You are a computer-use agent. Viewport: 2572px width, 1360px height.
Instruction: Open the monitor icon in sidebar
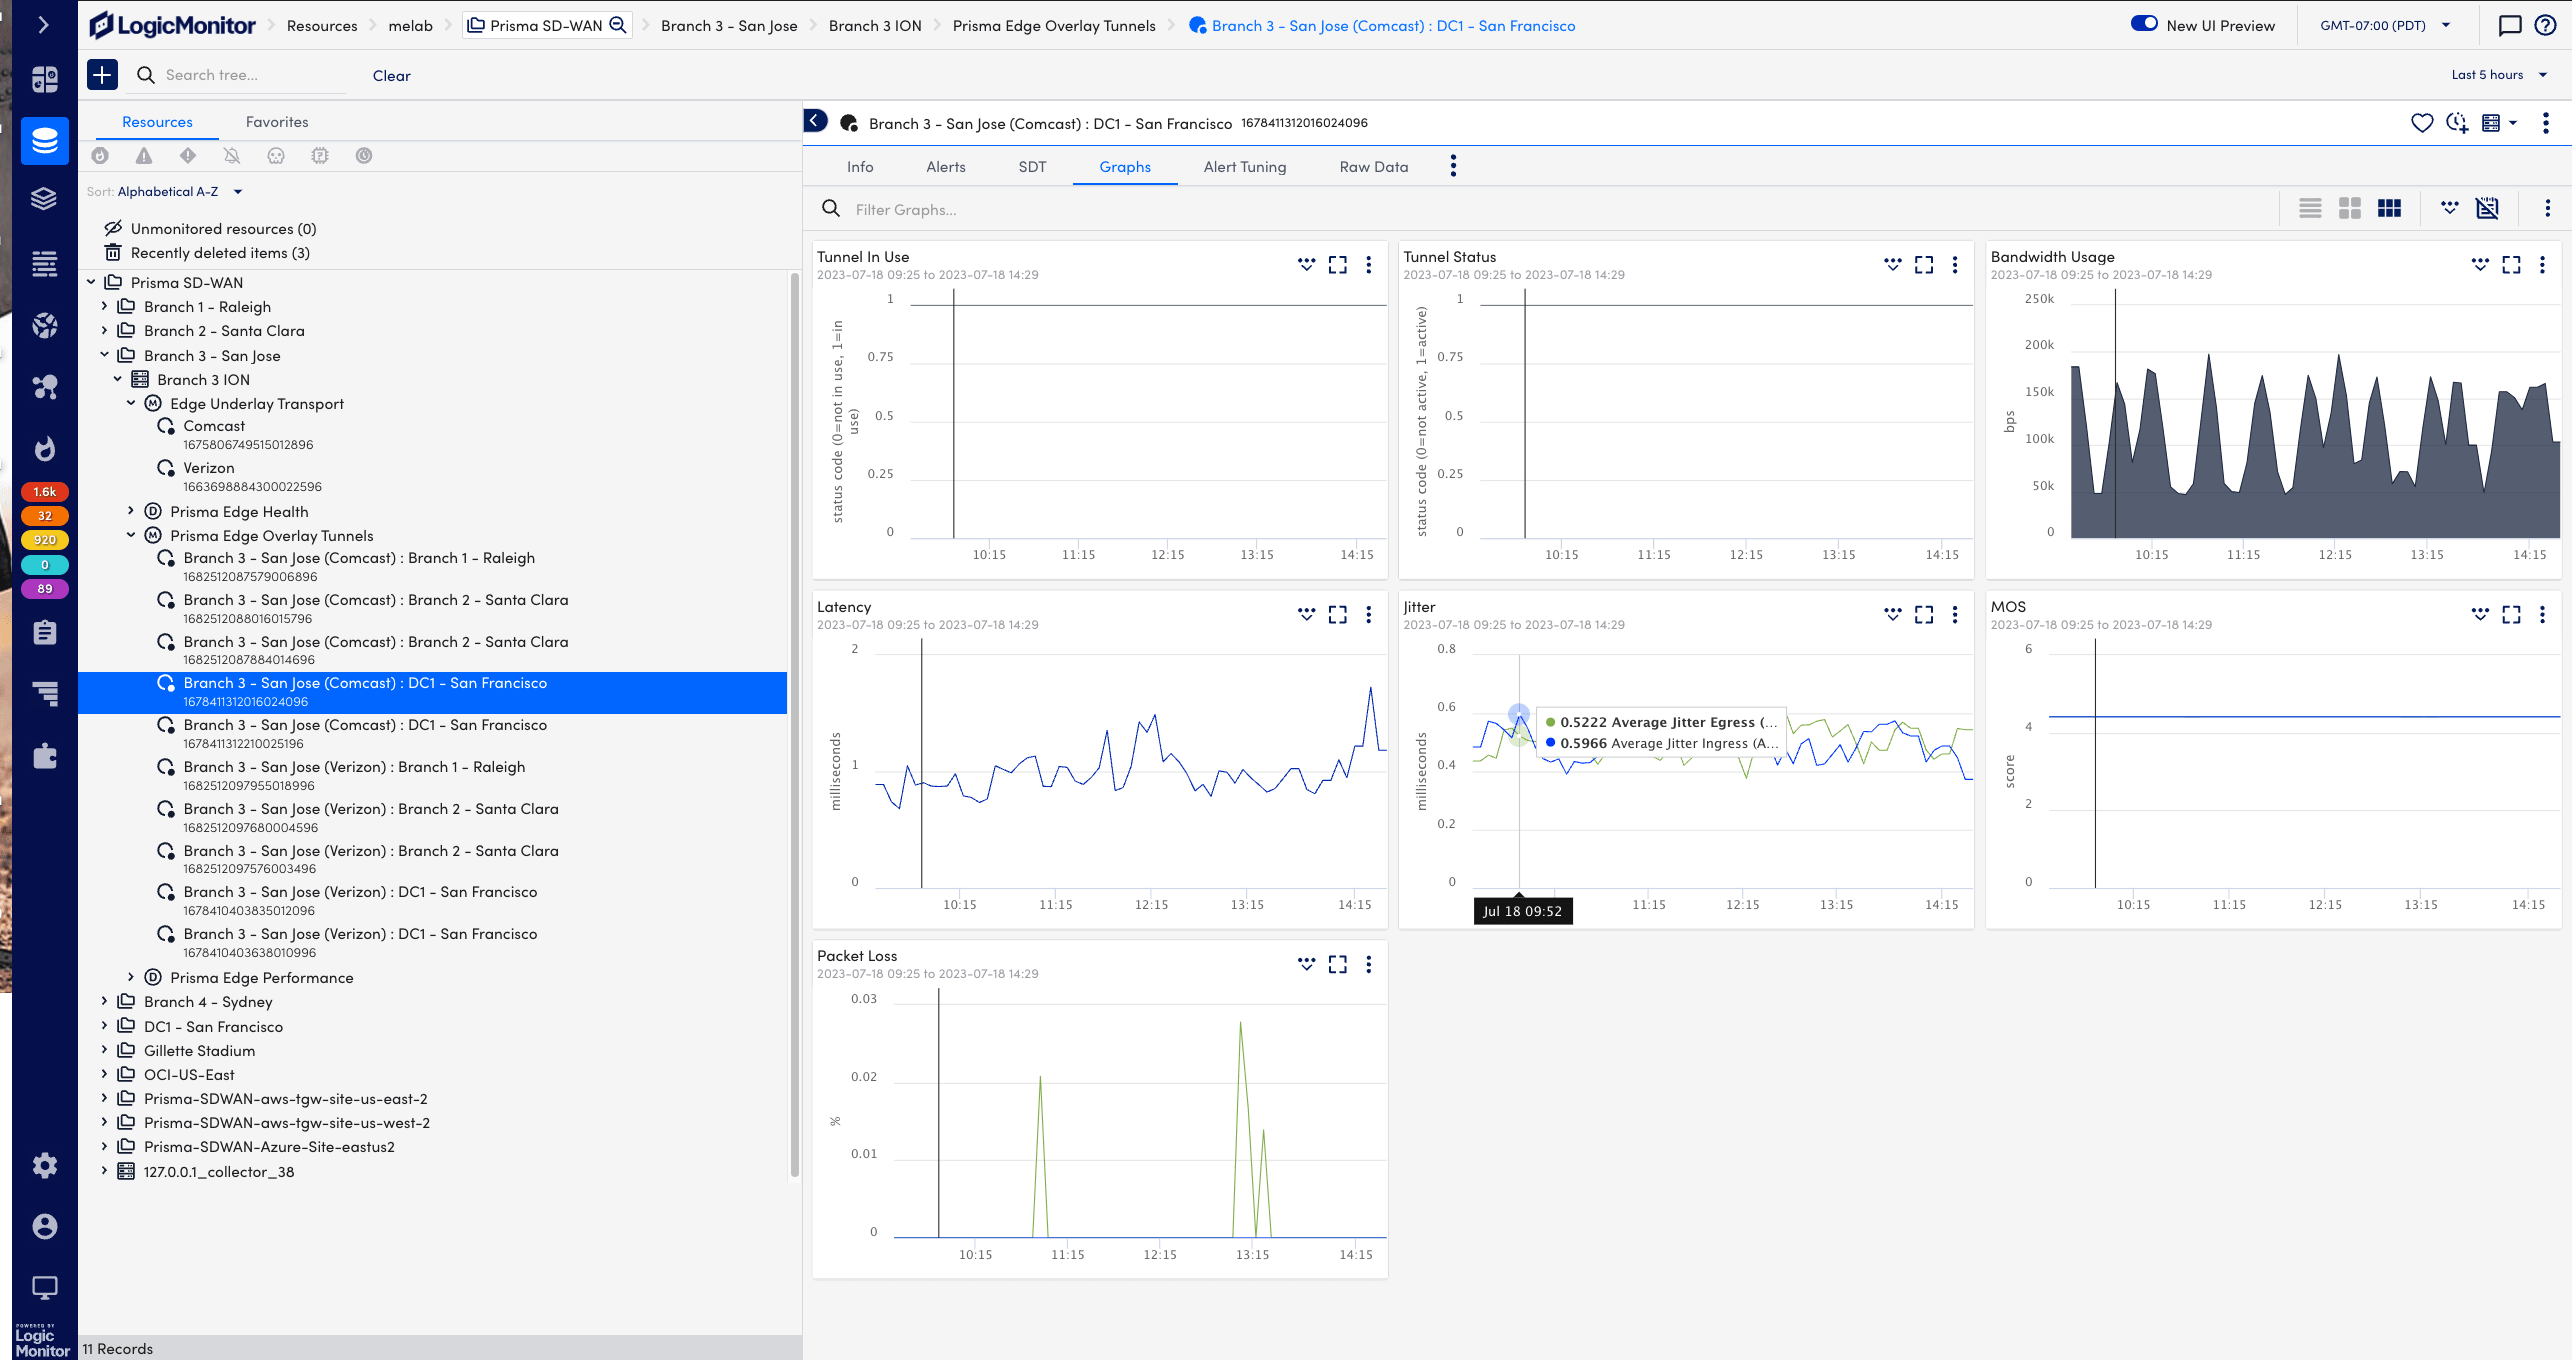[44, 1287]
